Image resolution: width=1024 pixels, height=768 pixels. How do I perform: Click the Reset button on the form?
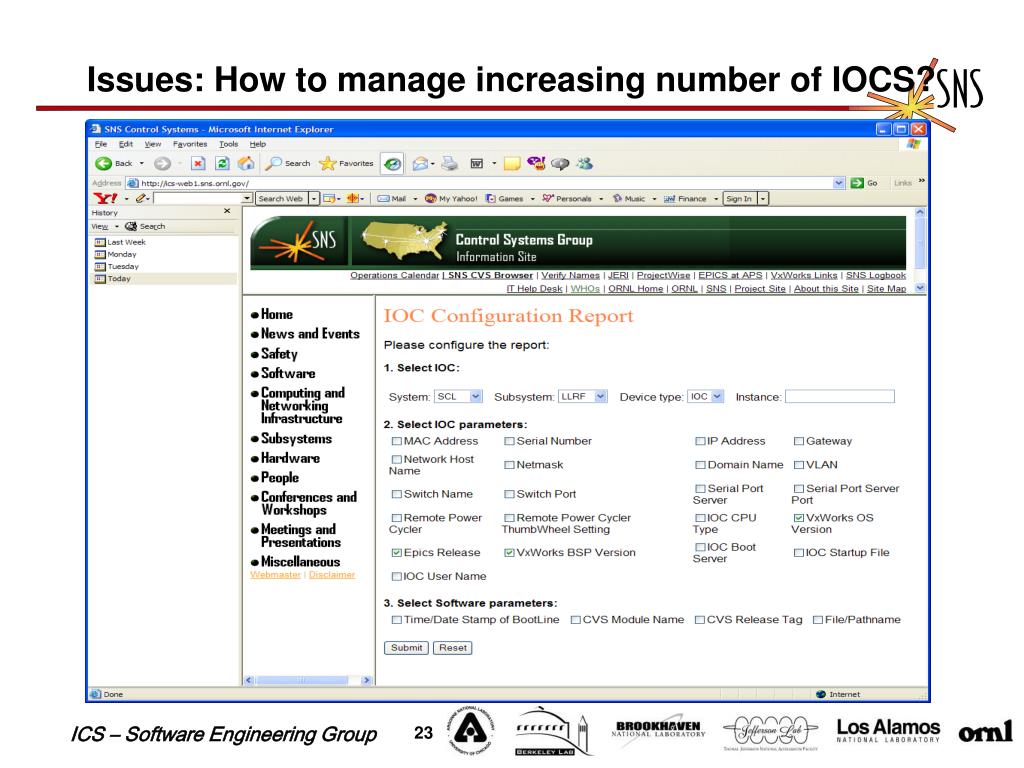coord(453,648)
